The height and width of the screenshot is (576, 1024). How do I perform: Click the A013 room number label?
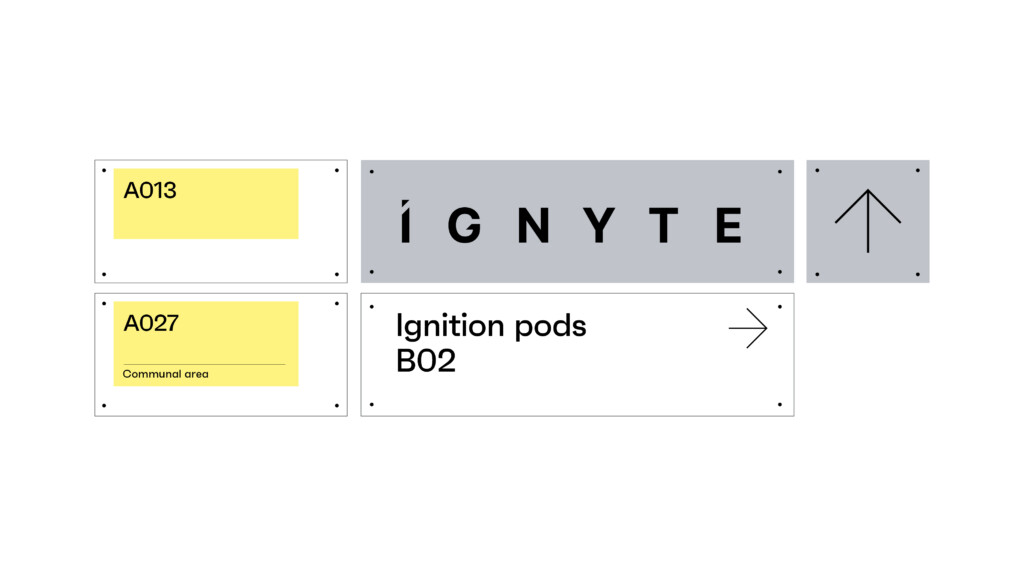[150, 190]
